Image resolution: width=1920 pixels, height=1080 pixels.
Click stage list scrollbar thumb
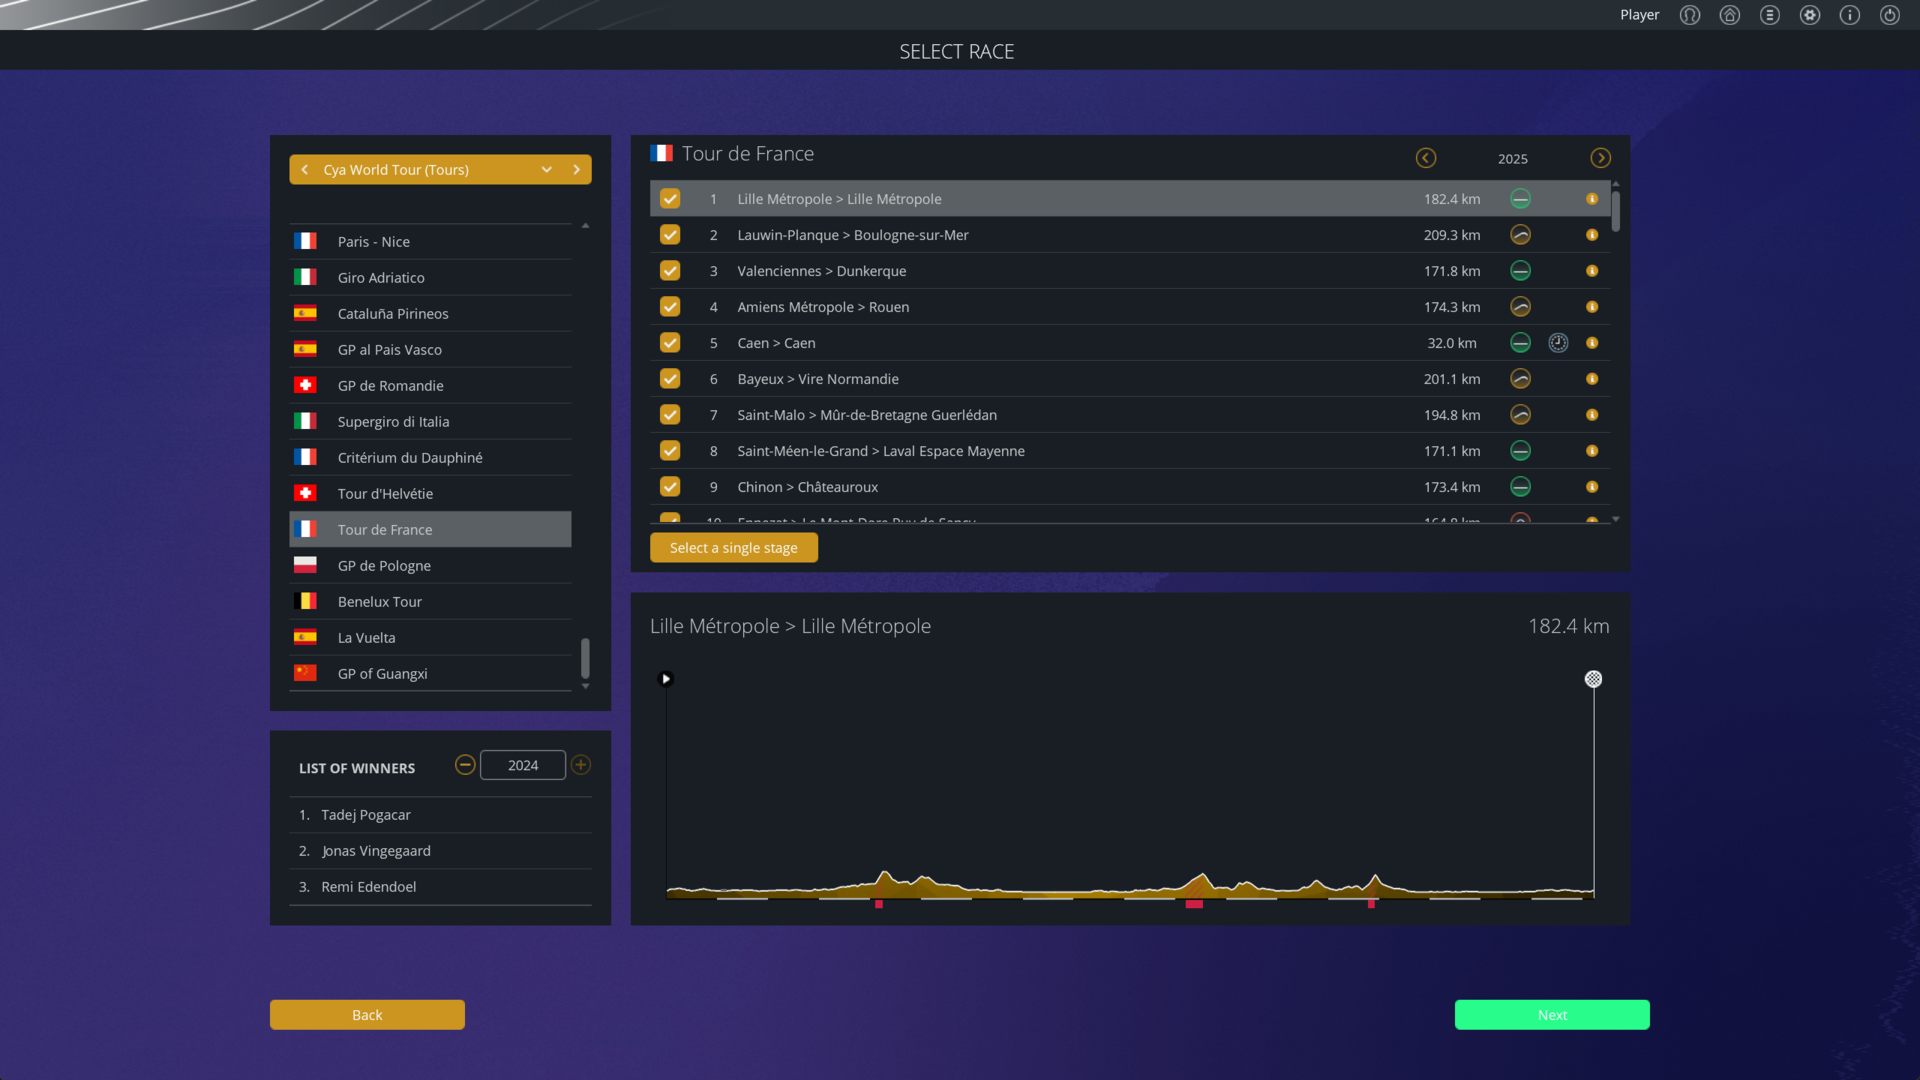pyautogui.click(x=1616, y=211)
